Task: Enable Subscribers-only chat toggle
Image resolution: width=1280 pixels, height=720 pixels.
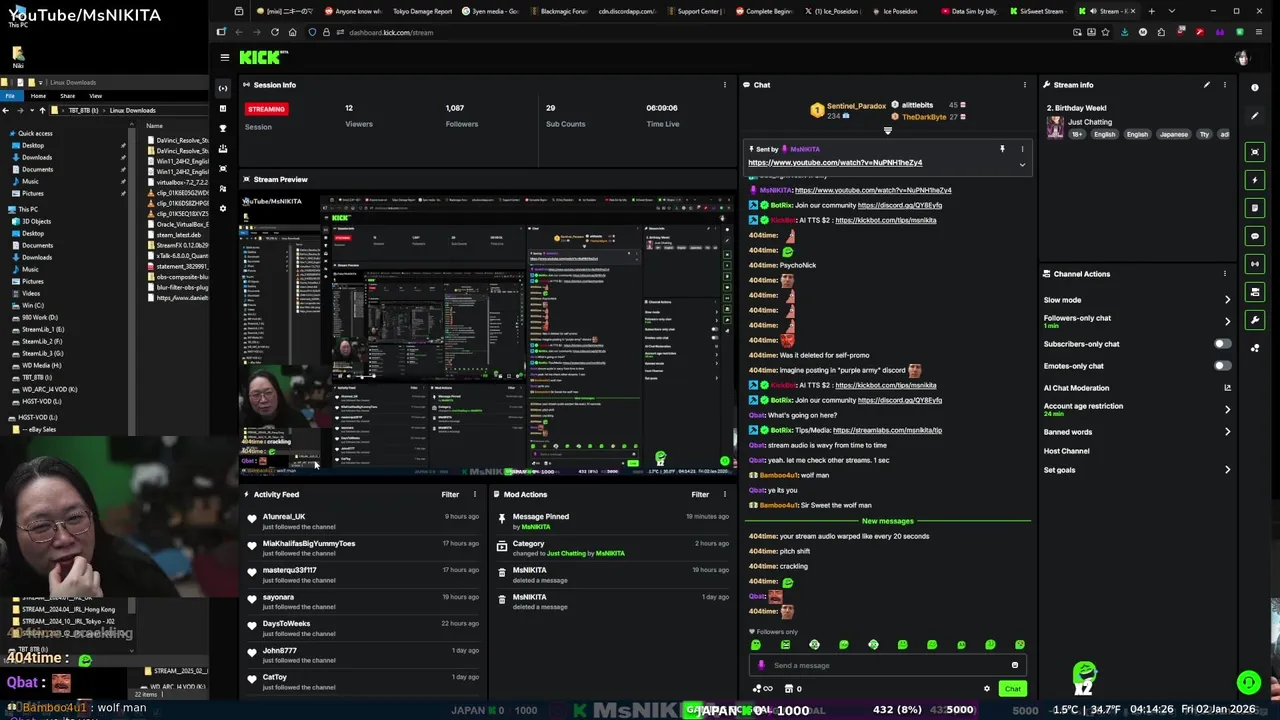Action: pyautogui.click(x=1222, y=344)
